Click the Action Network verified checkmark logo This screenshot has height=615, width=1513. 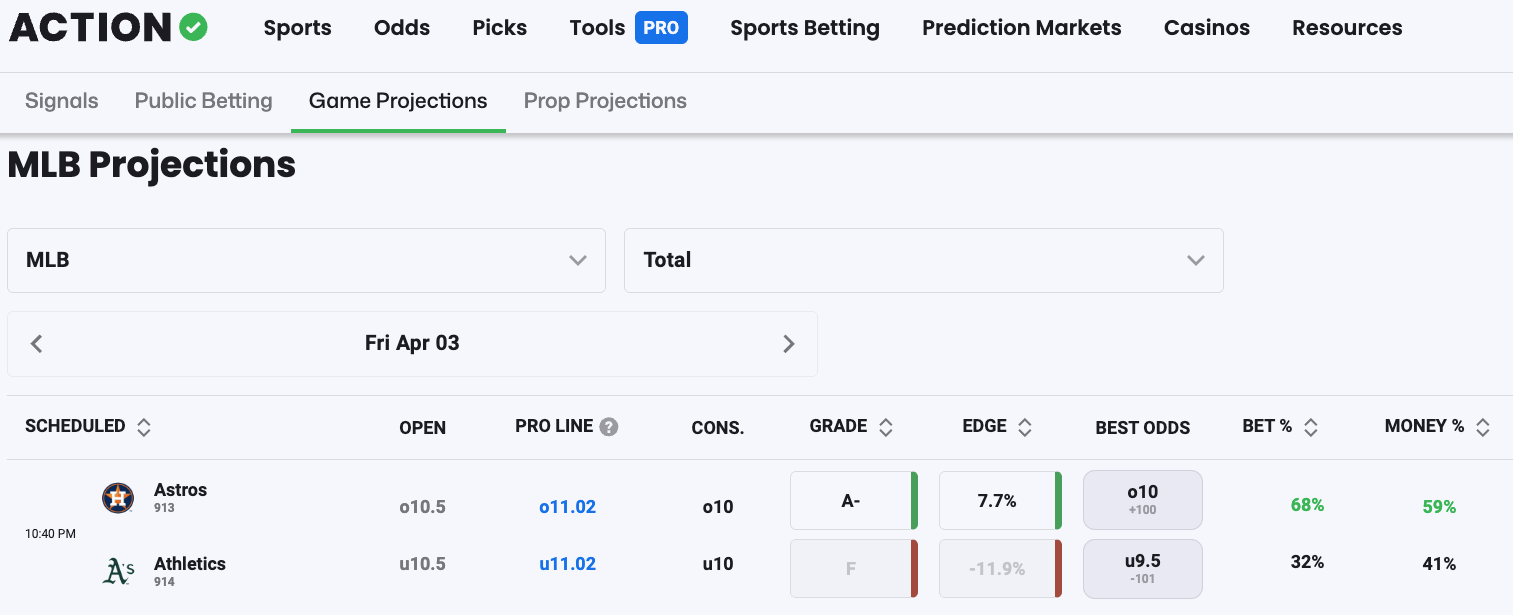tap(193, 28)
